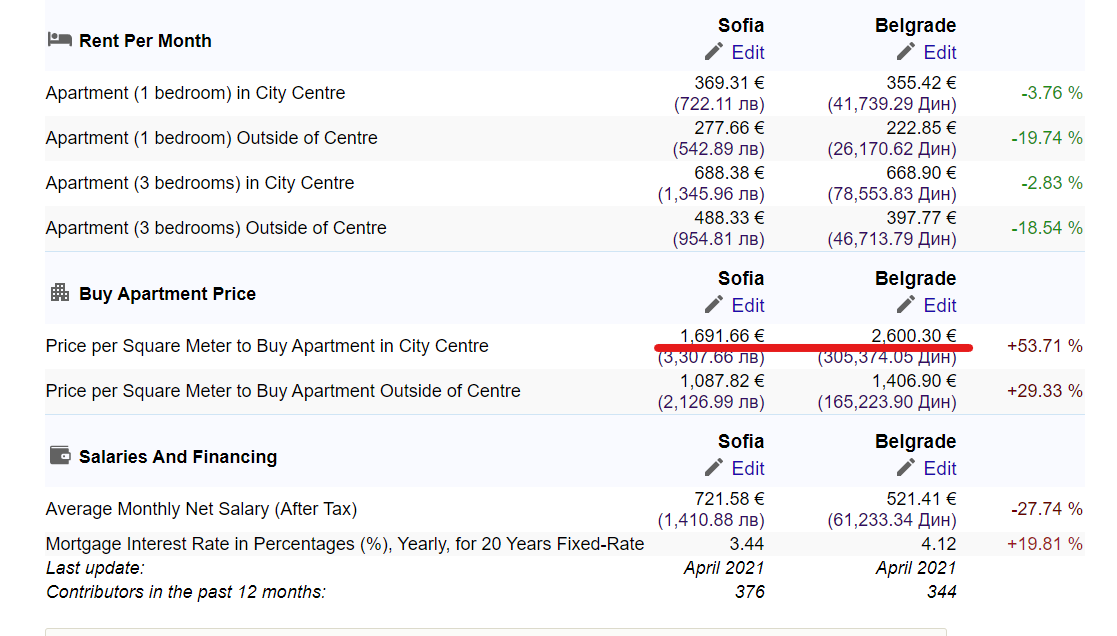This screenshot has height=636, width=1117.
Task: Select Belgrade salary 521.41 €
Action: tap(921, 499)
